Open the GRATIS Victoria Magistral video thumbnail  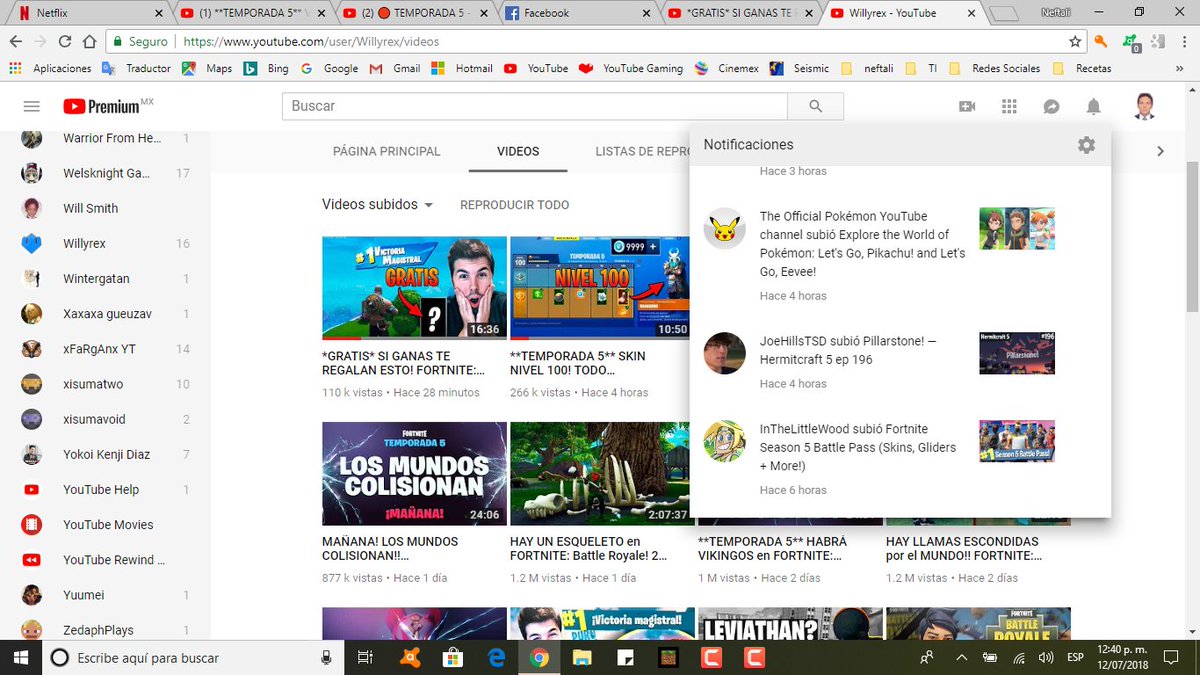point(414,288)
